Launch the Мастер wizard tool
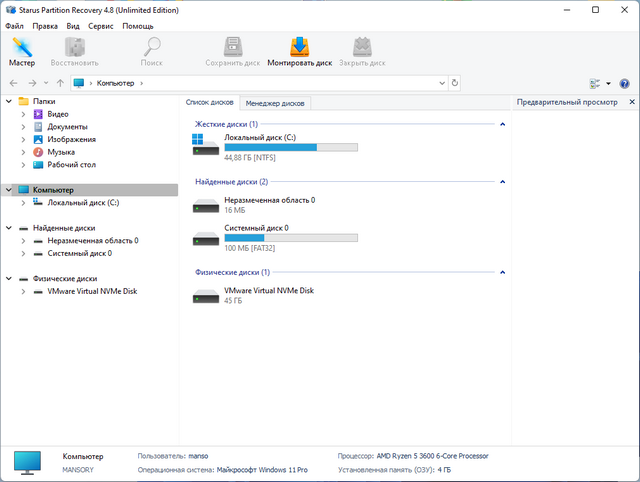Viewport: 640px width, 482px height. click(x=22, y=50)
